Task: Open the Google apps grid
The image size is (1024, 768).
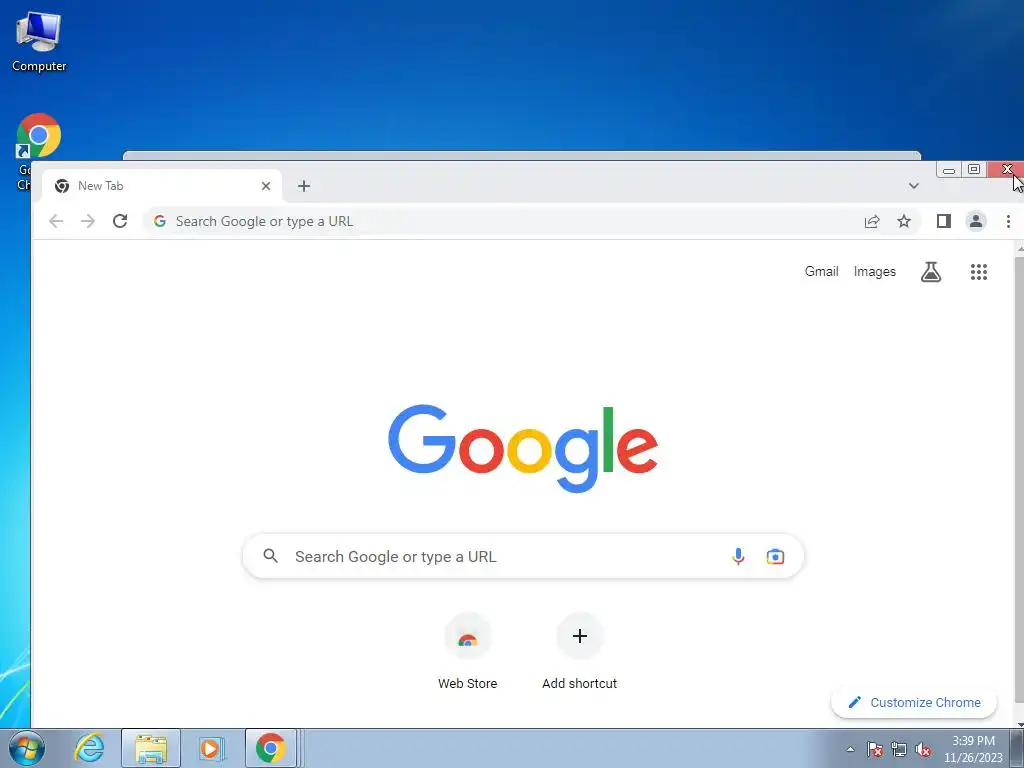Action: 978,272
